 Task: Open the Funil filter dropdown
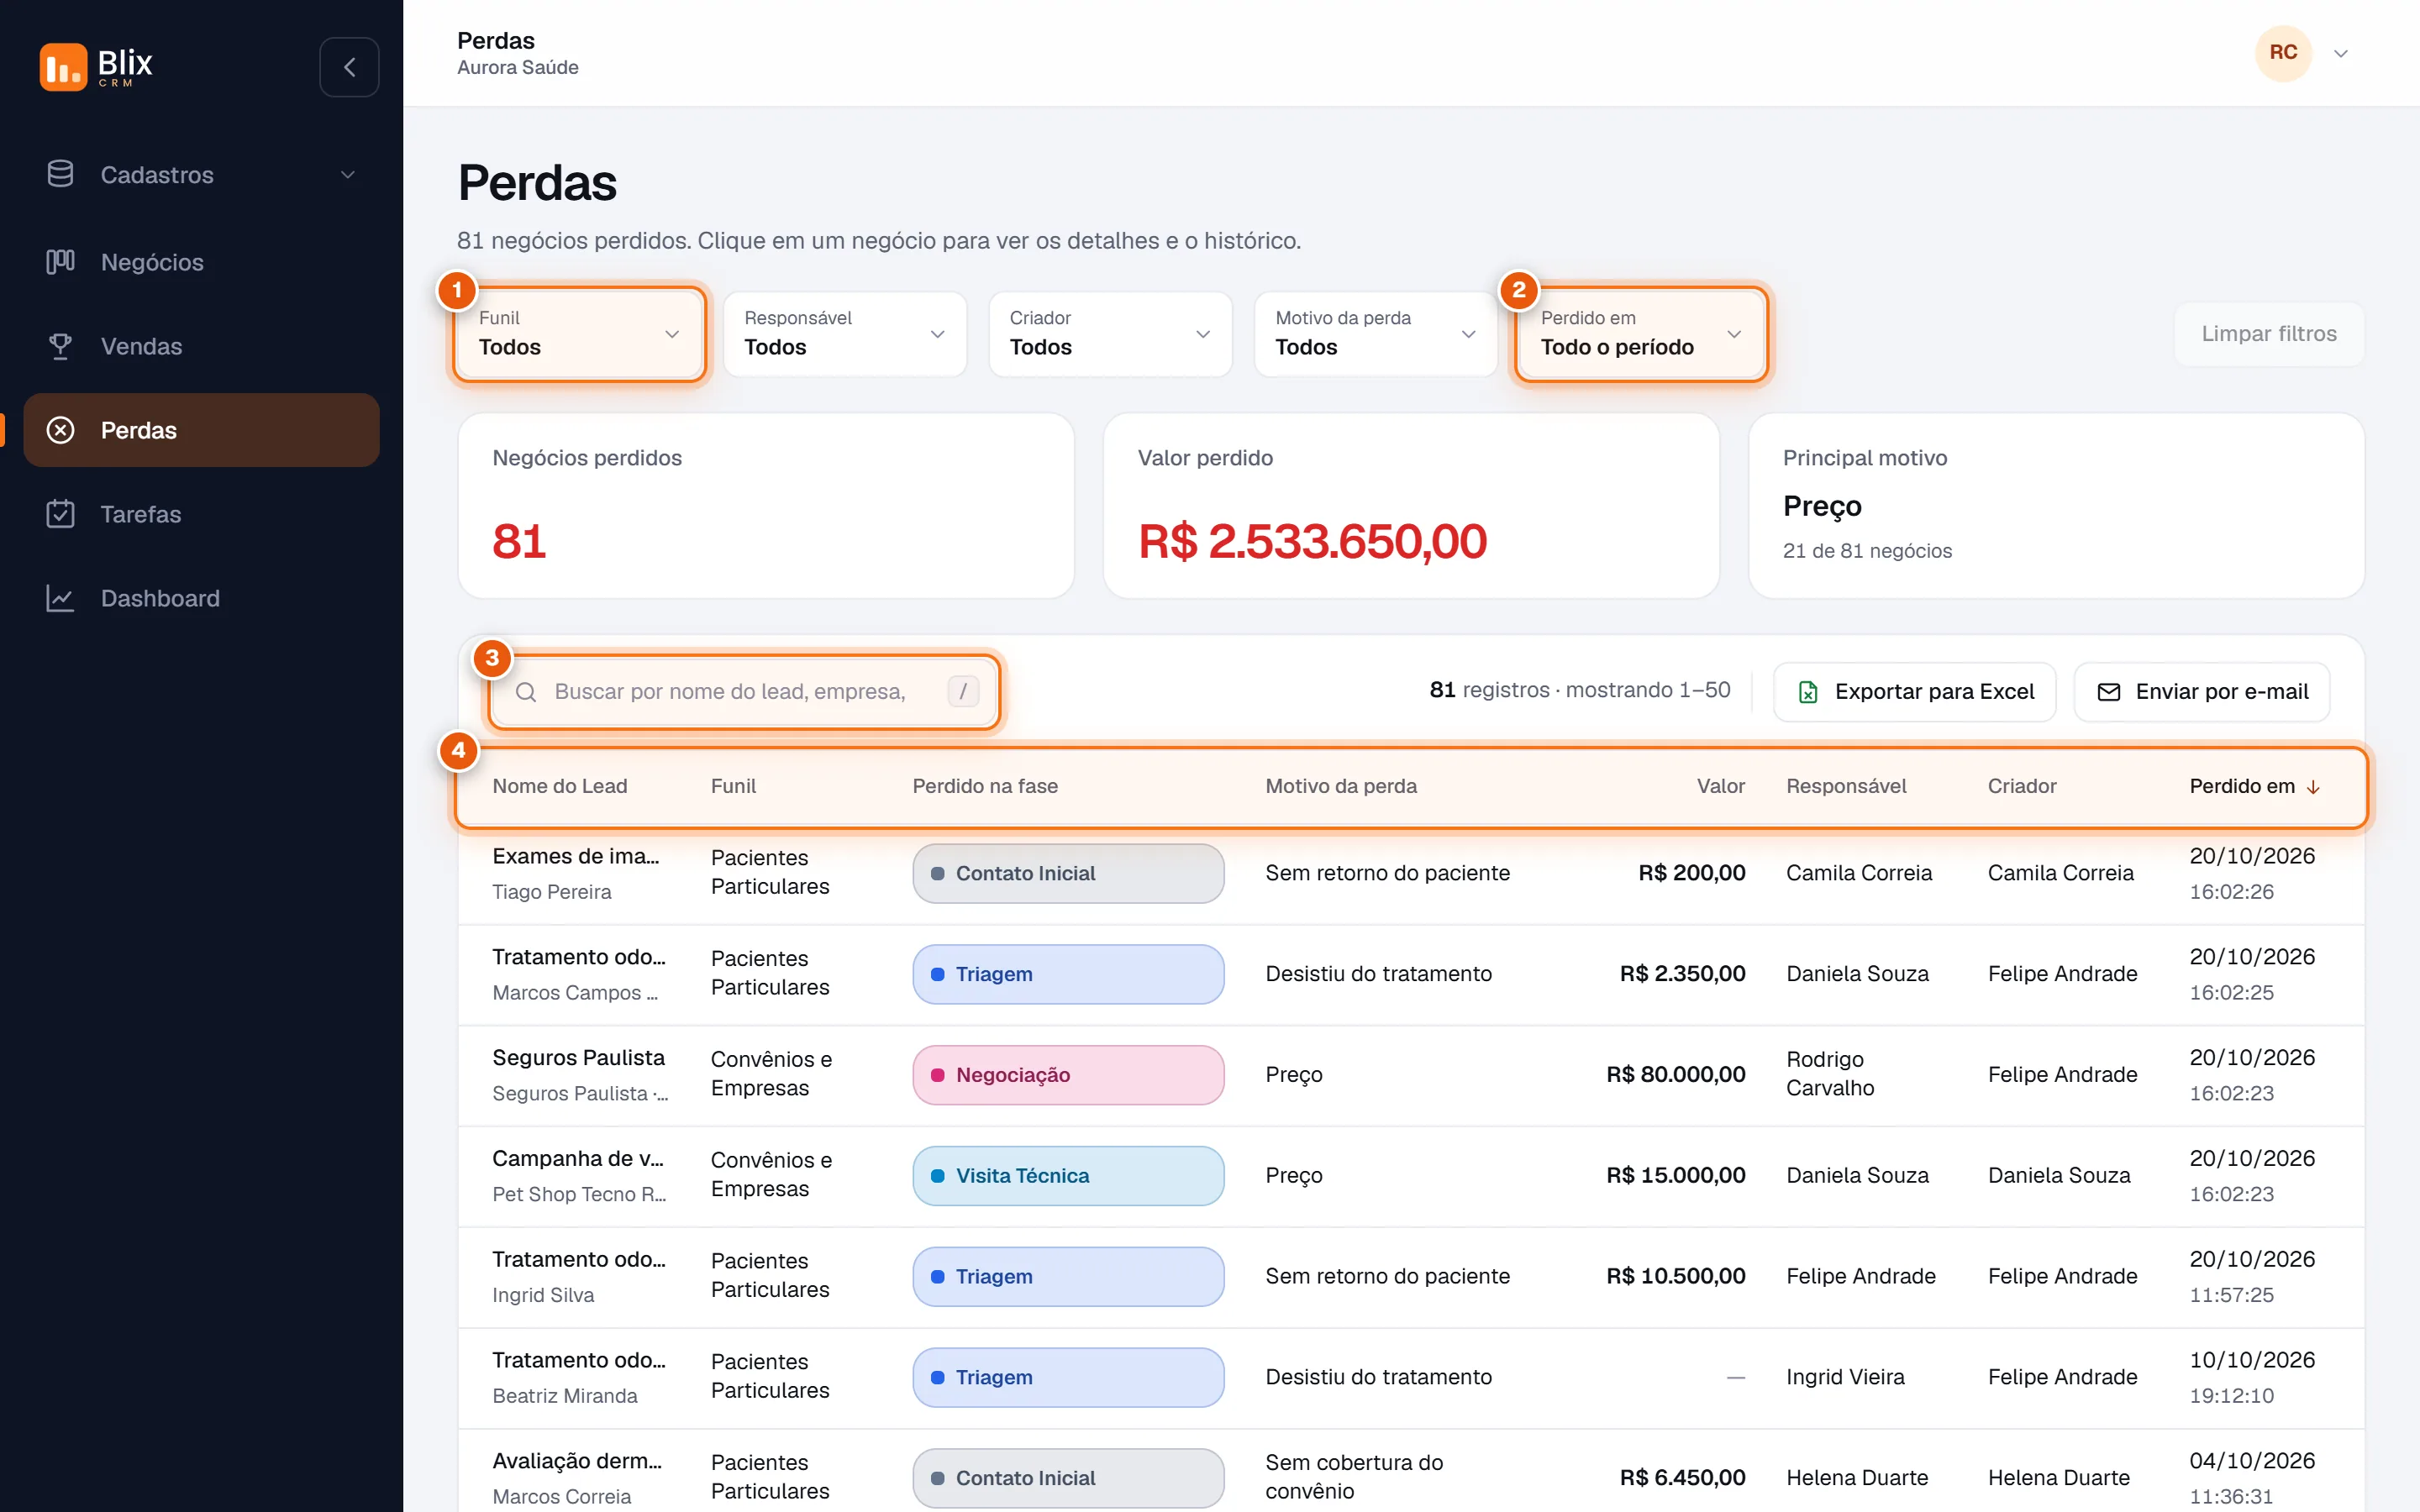tap(579, 334)
